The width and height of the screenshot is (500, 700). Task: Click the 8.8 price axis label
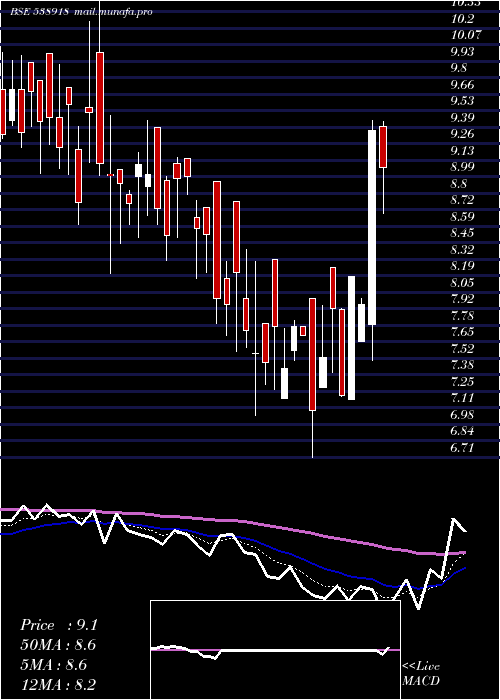[458, 183]
